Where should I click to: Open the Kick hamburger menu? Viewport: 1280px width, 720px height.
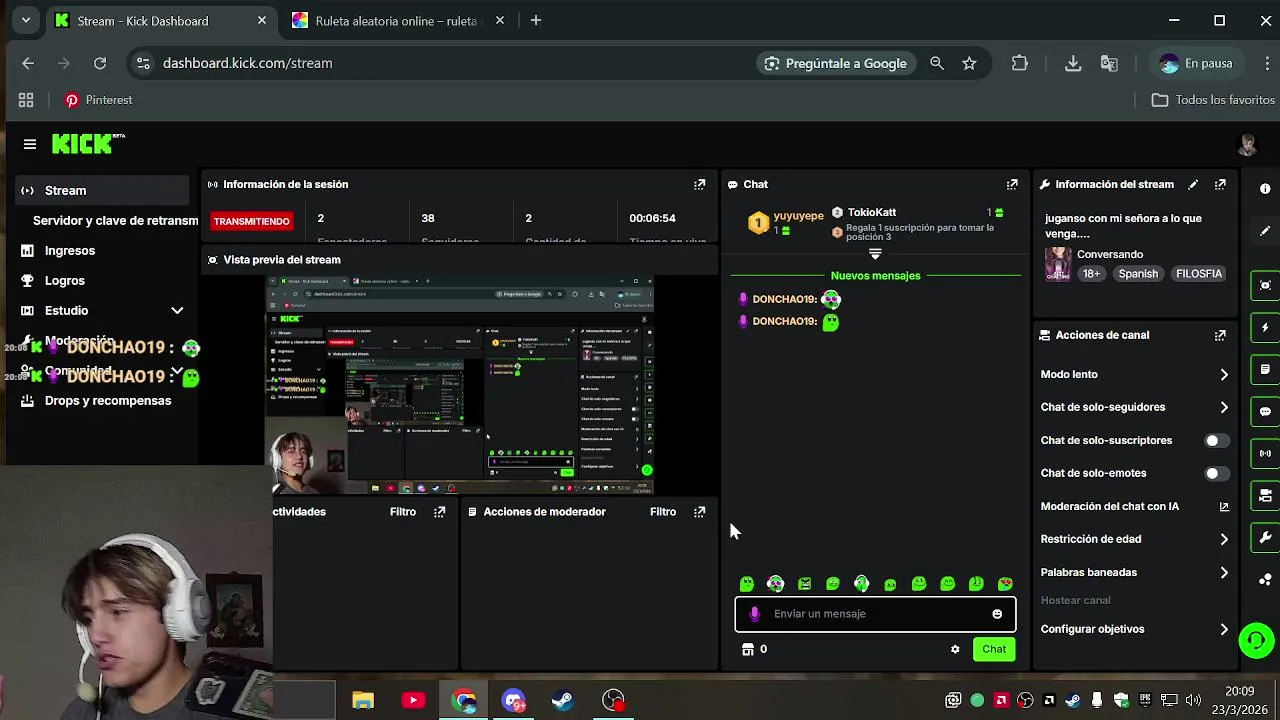pos(30,144)
